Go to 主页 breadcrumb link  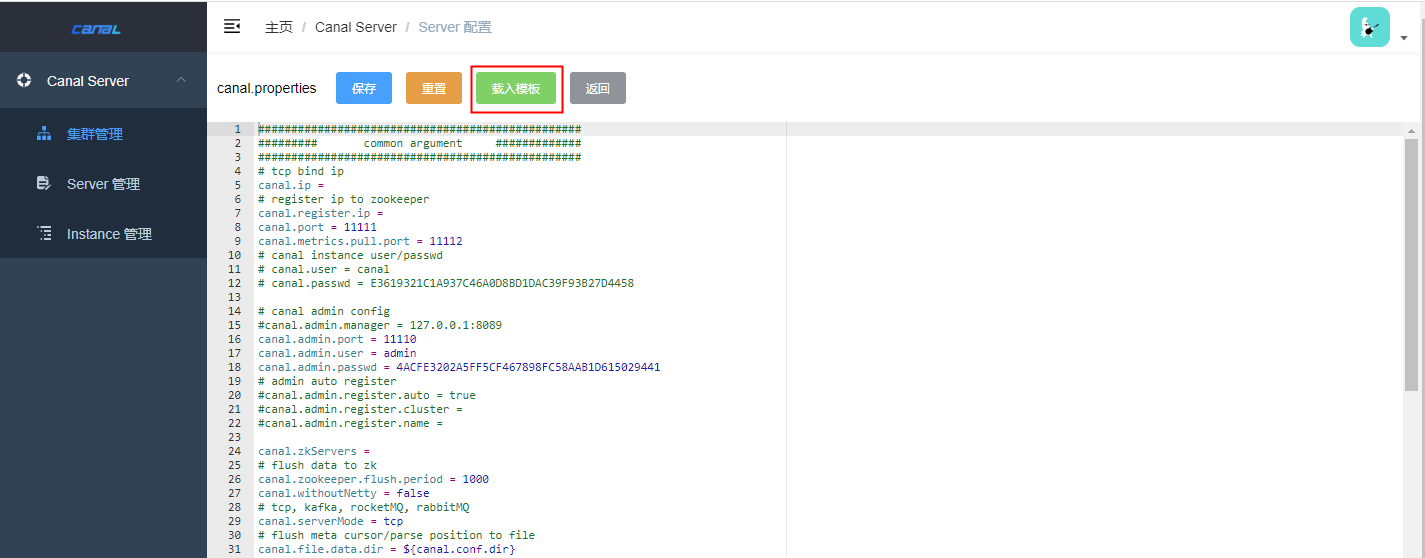tap(279, 27)
